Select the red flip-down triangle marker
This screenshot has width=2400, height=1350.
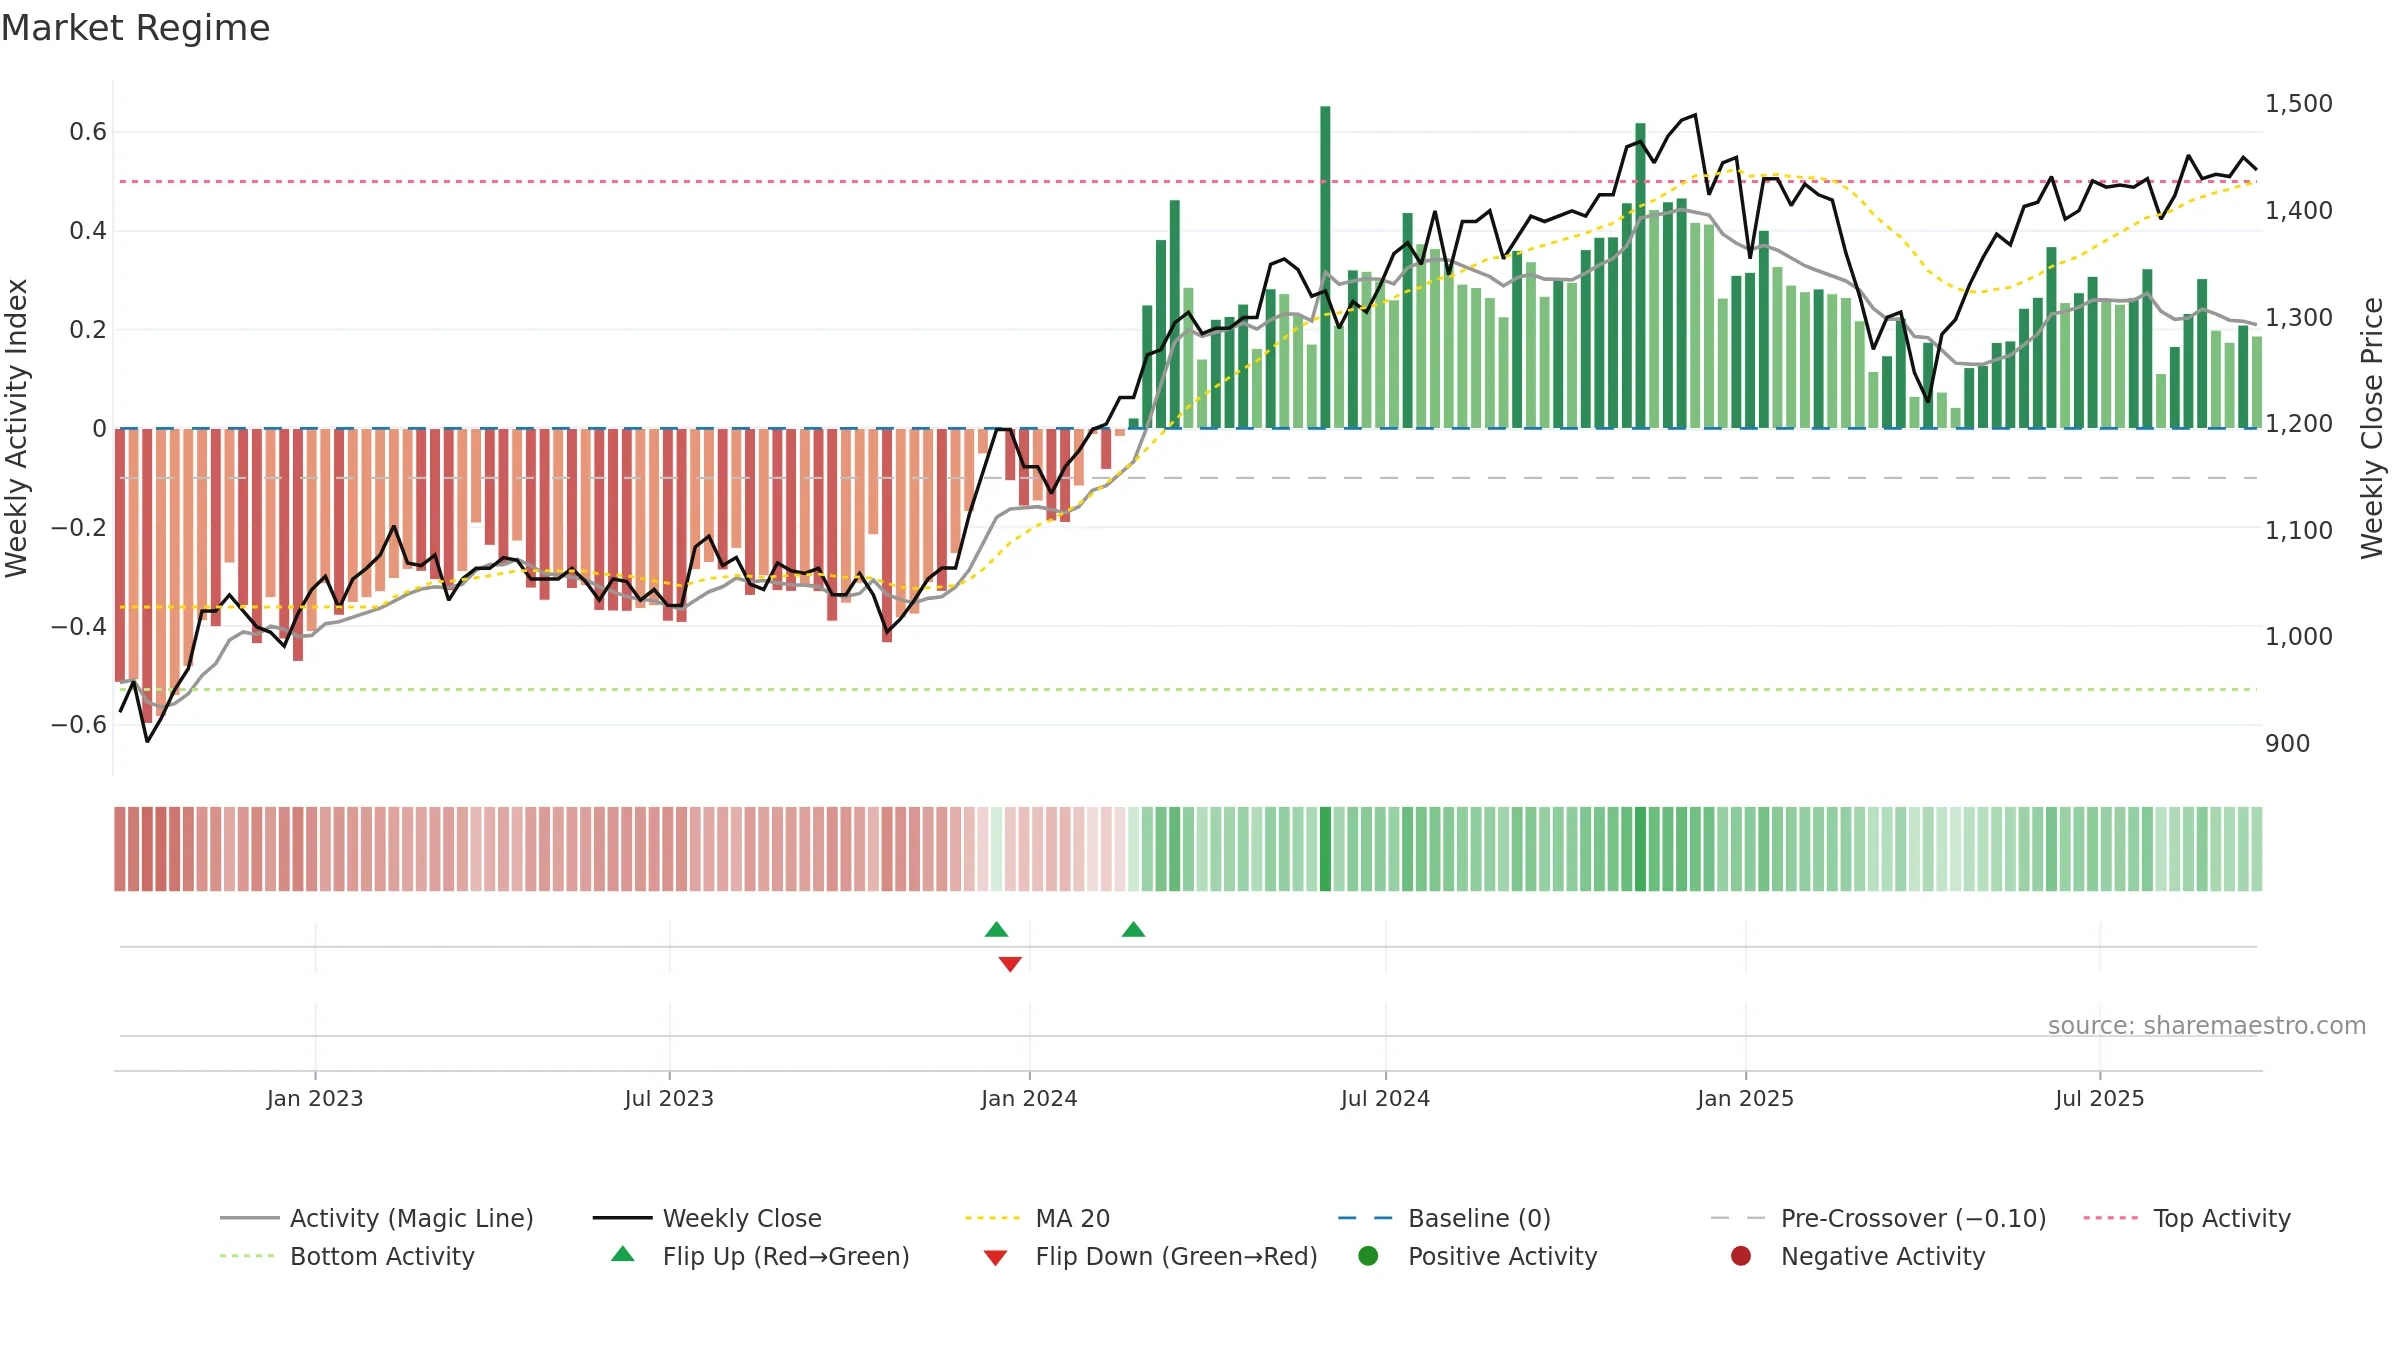point(1010,964)
